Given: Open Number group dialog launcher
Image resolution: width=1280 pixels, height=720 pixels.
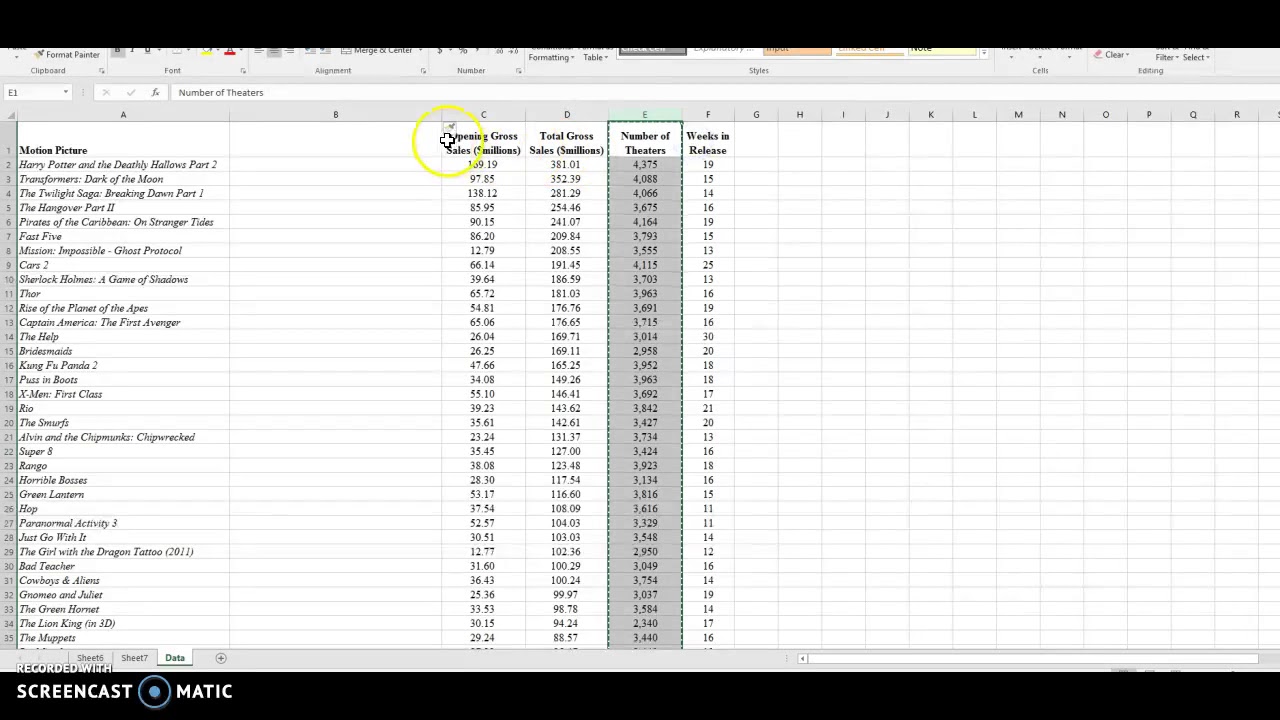Looking at the screenshot, I should pos(518,71).
